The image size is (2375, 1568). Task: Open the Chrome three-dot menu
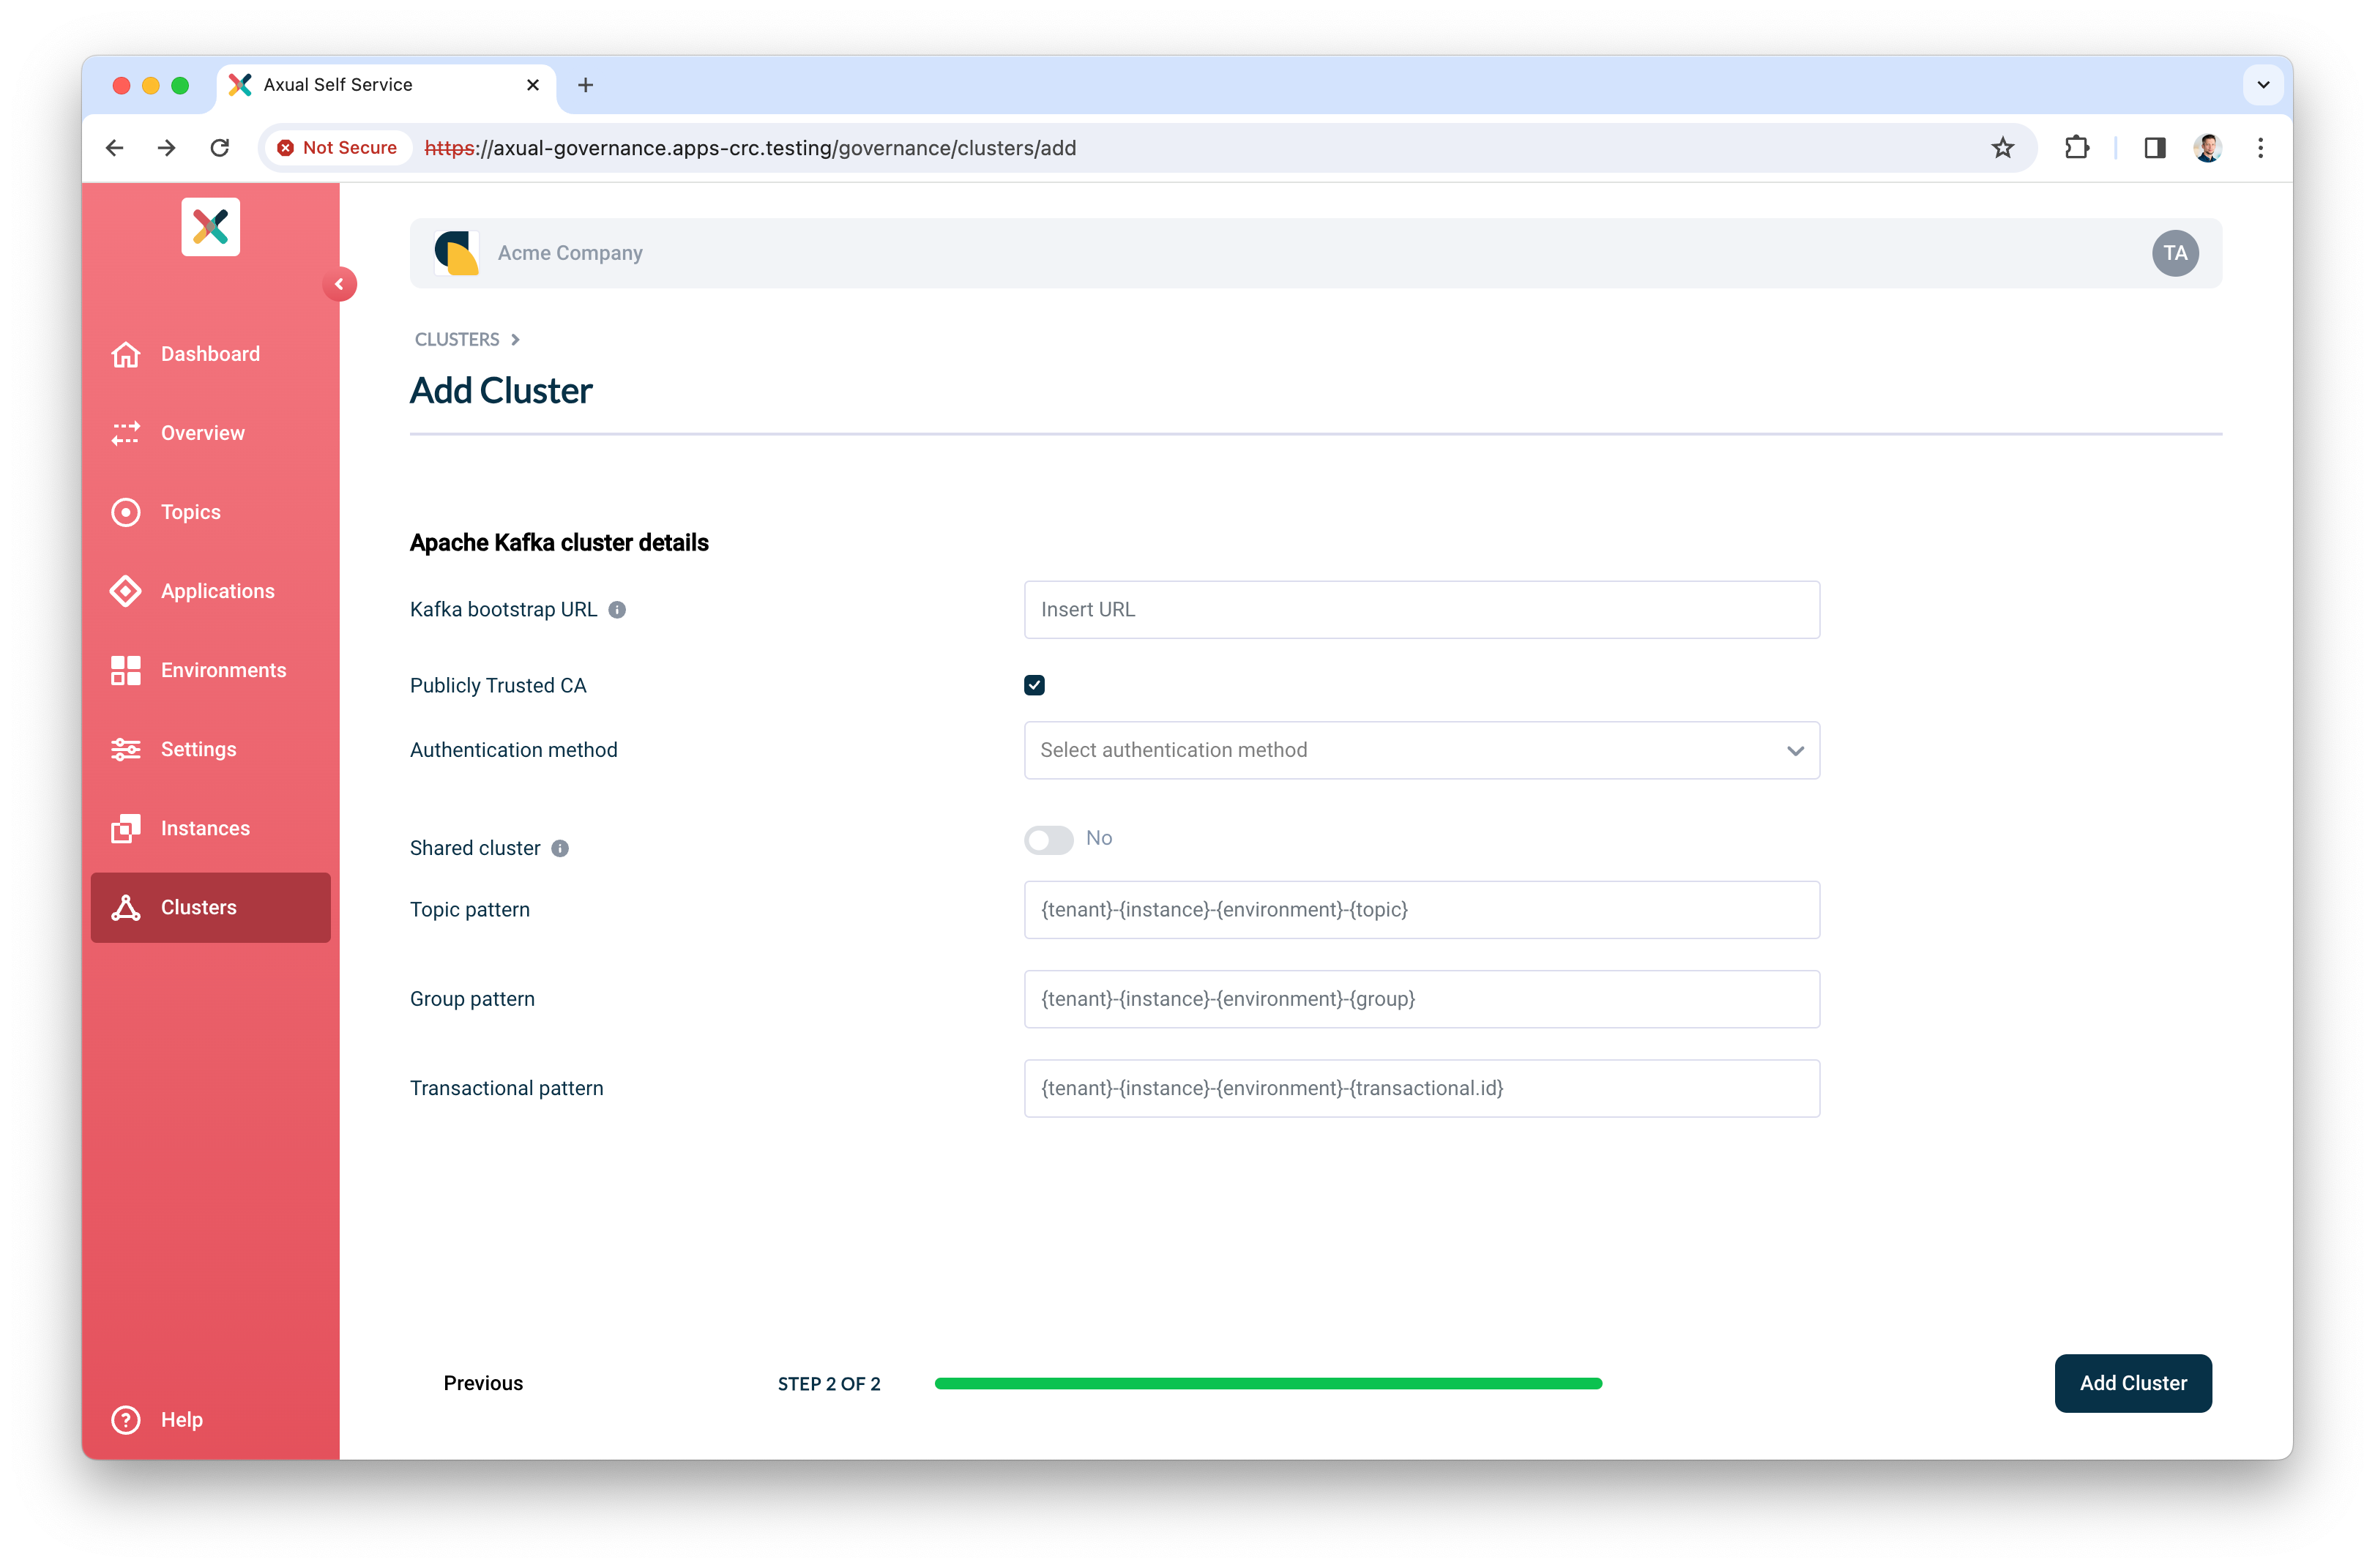coord(2259,147)
